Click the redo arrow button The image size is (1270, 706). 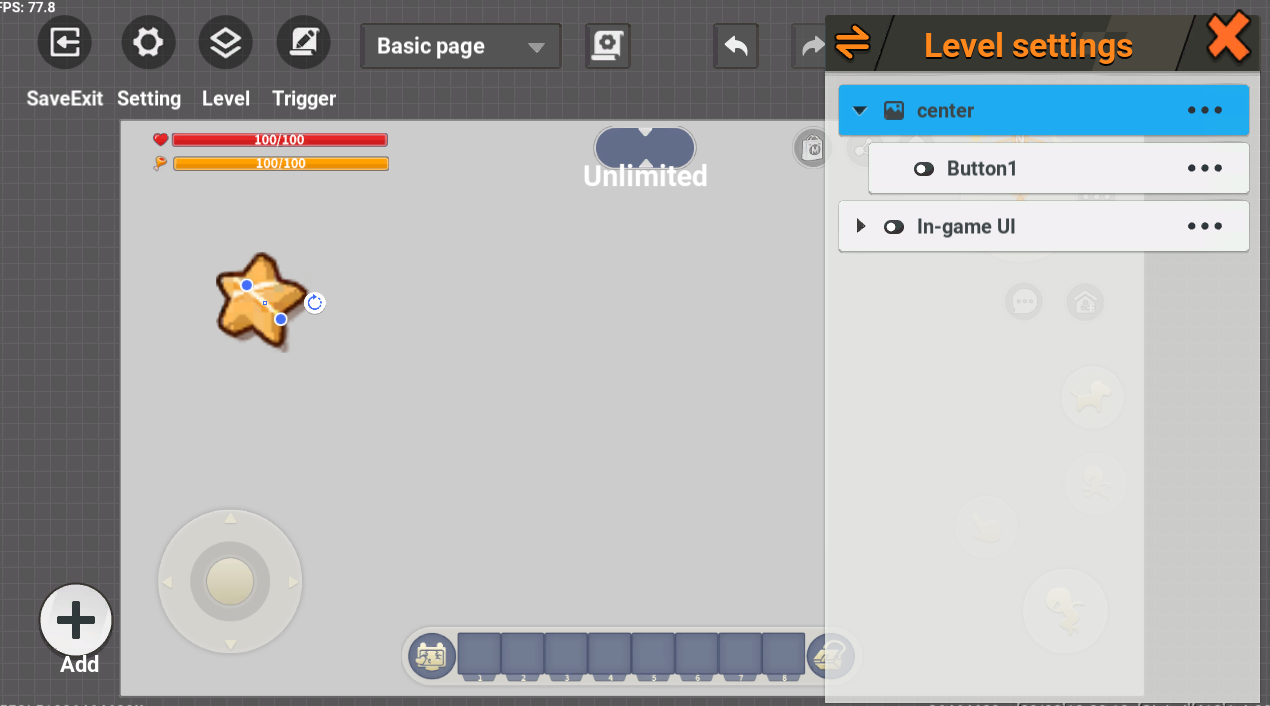(x=812, y=46)
